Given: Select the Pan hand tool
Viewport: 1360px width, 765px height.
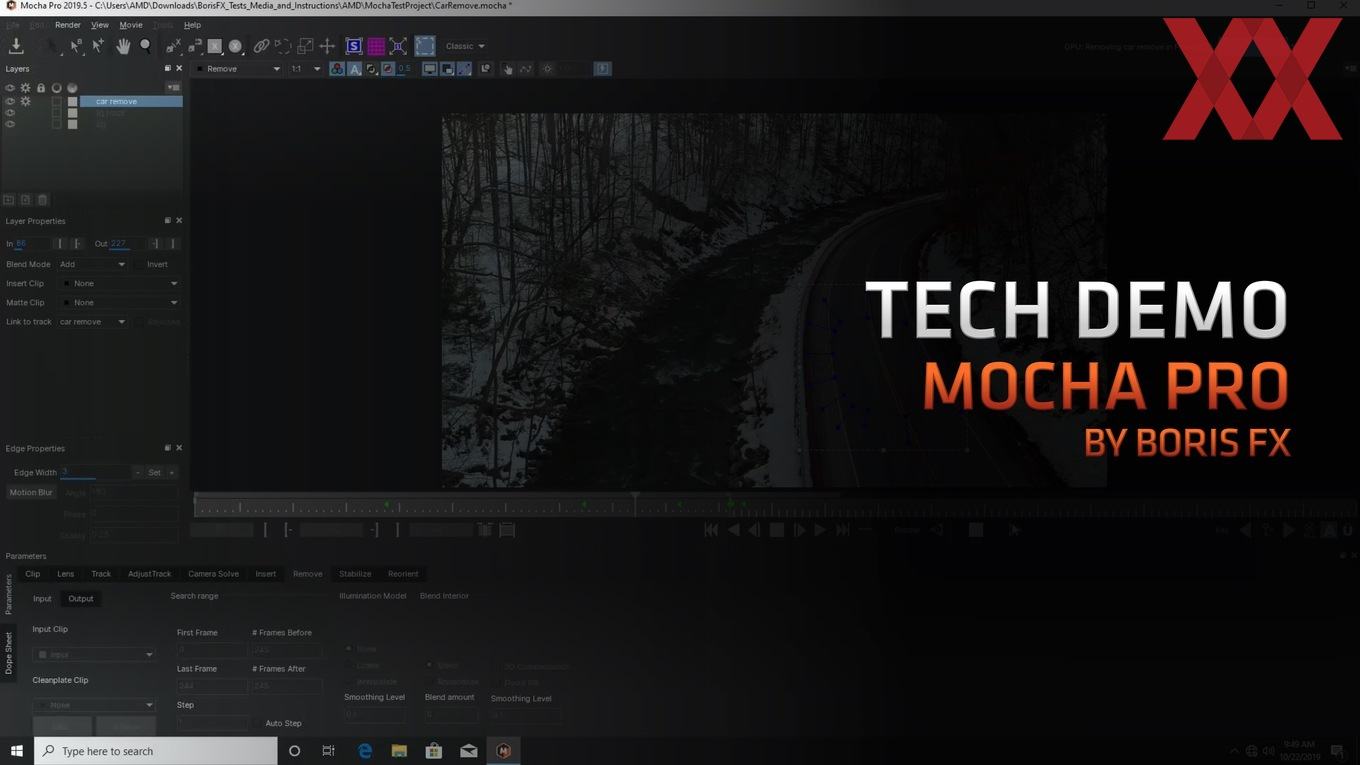Looking at the screenshot, I should (x=123, y=46).
